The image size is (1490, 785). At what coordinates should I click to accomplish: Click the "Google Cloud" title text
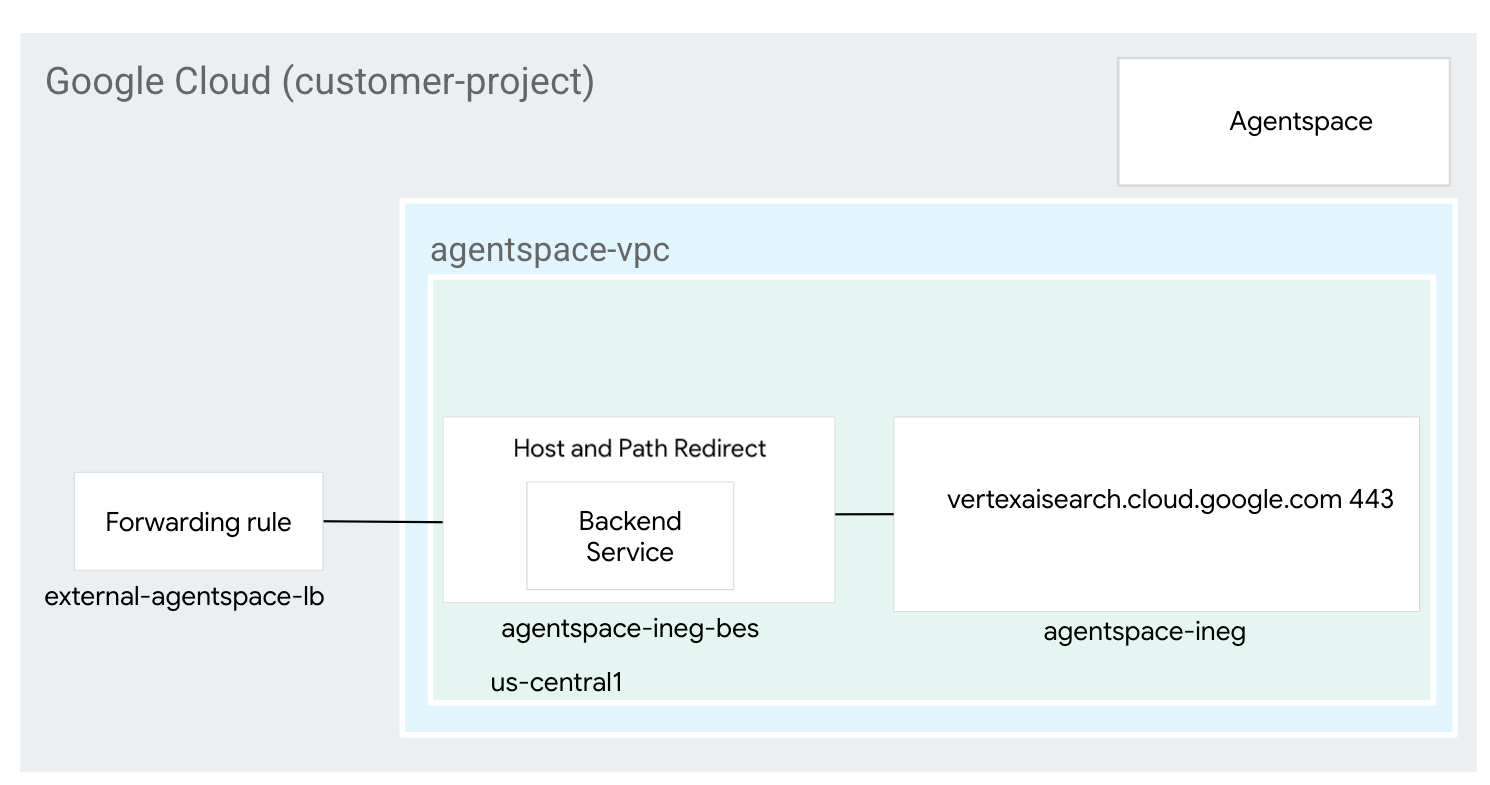click(158, 81)
